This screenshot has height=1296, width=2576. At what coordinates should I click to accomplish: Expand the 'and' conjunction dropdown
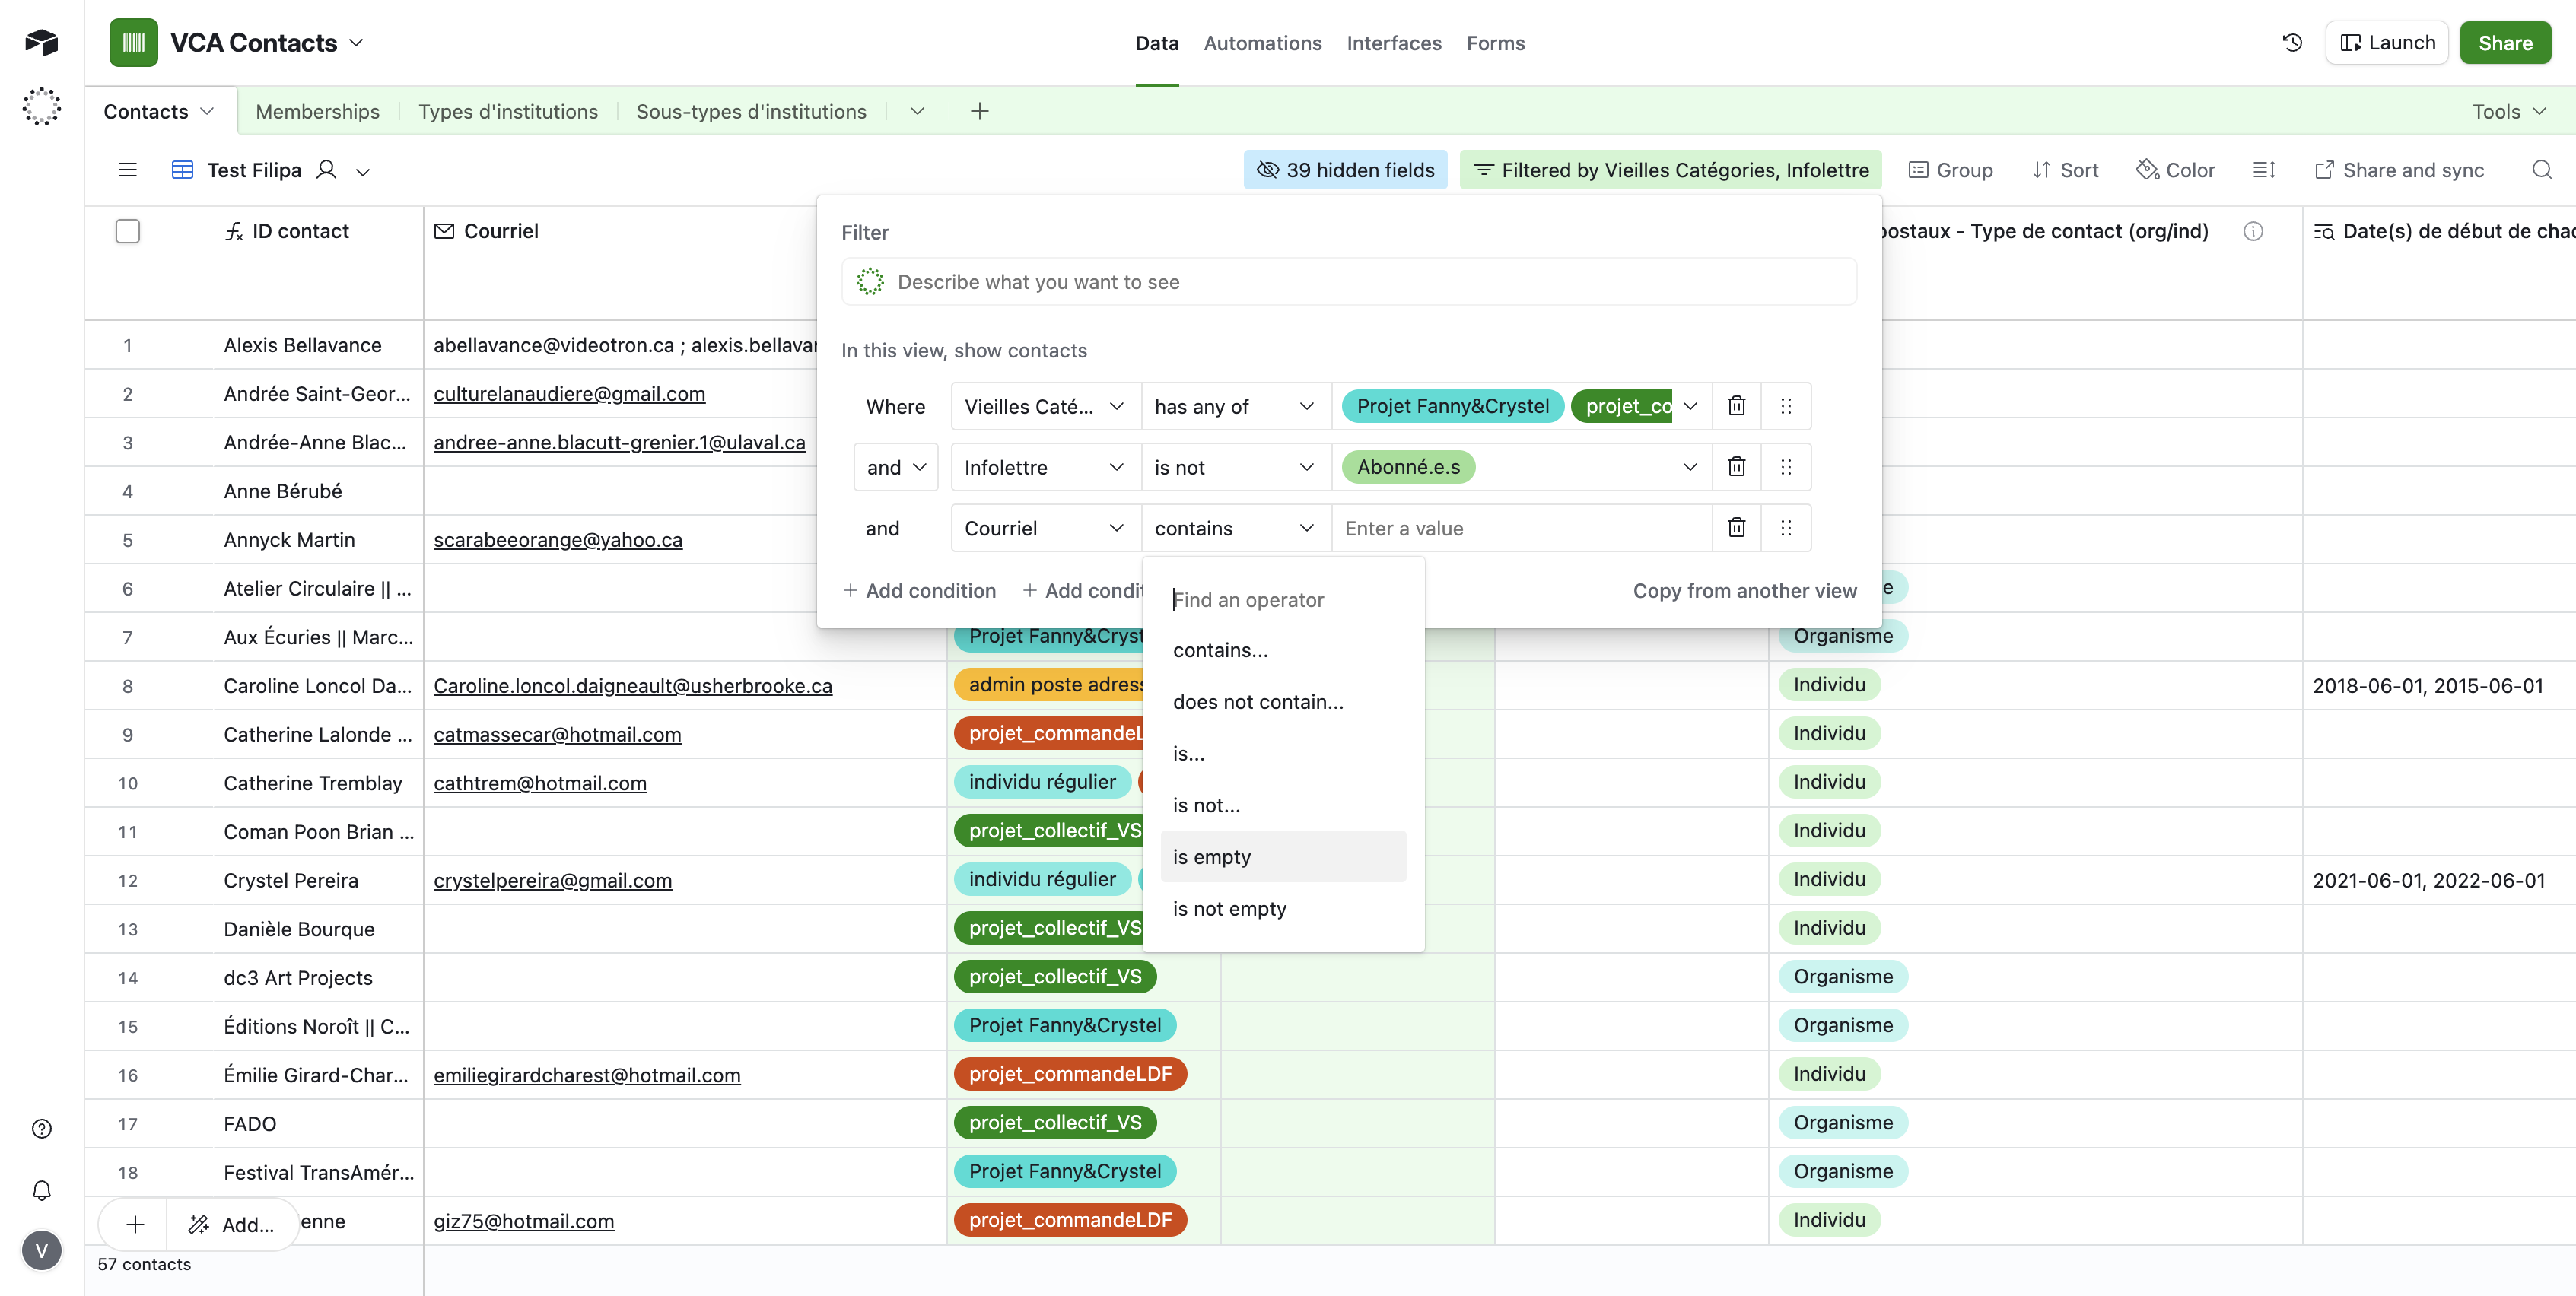(895, 467)
